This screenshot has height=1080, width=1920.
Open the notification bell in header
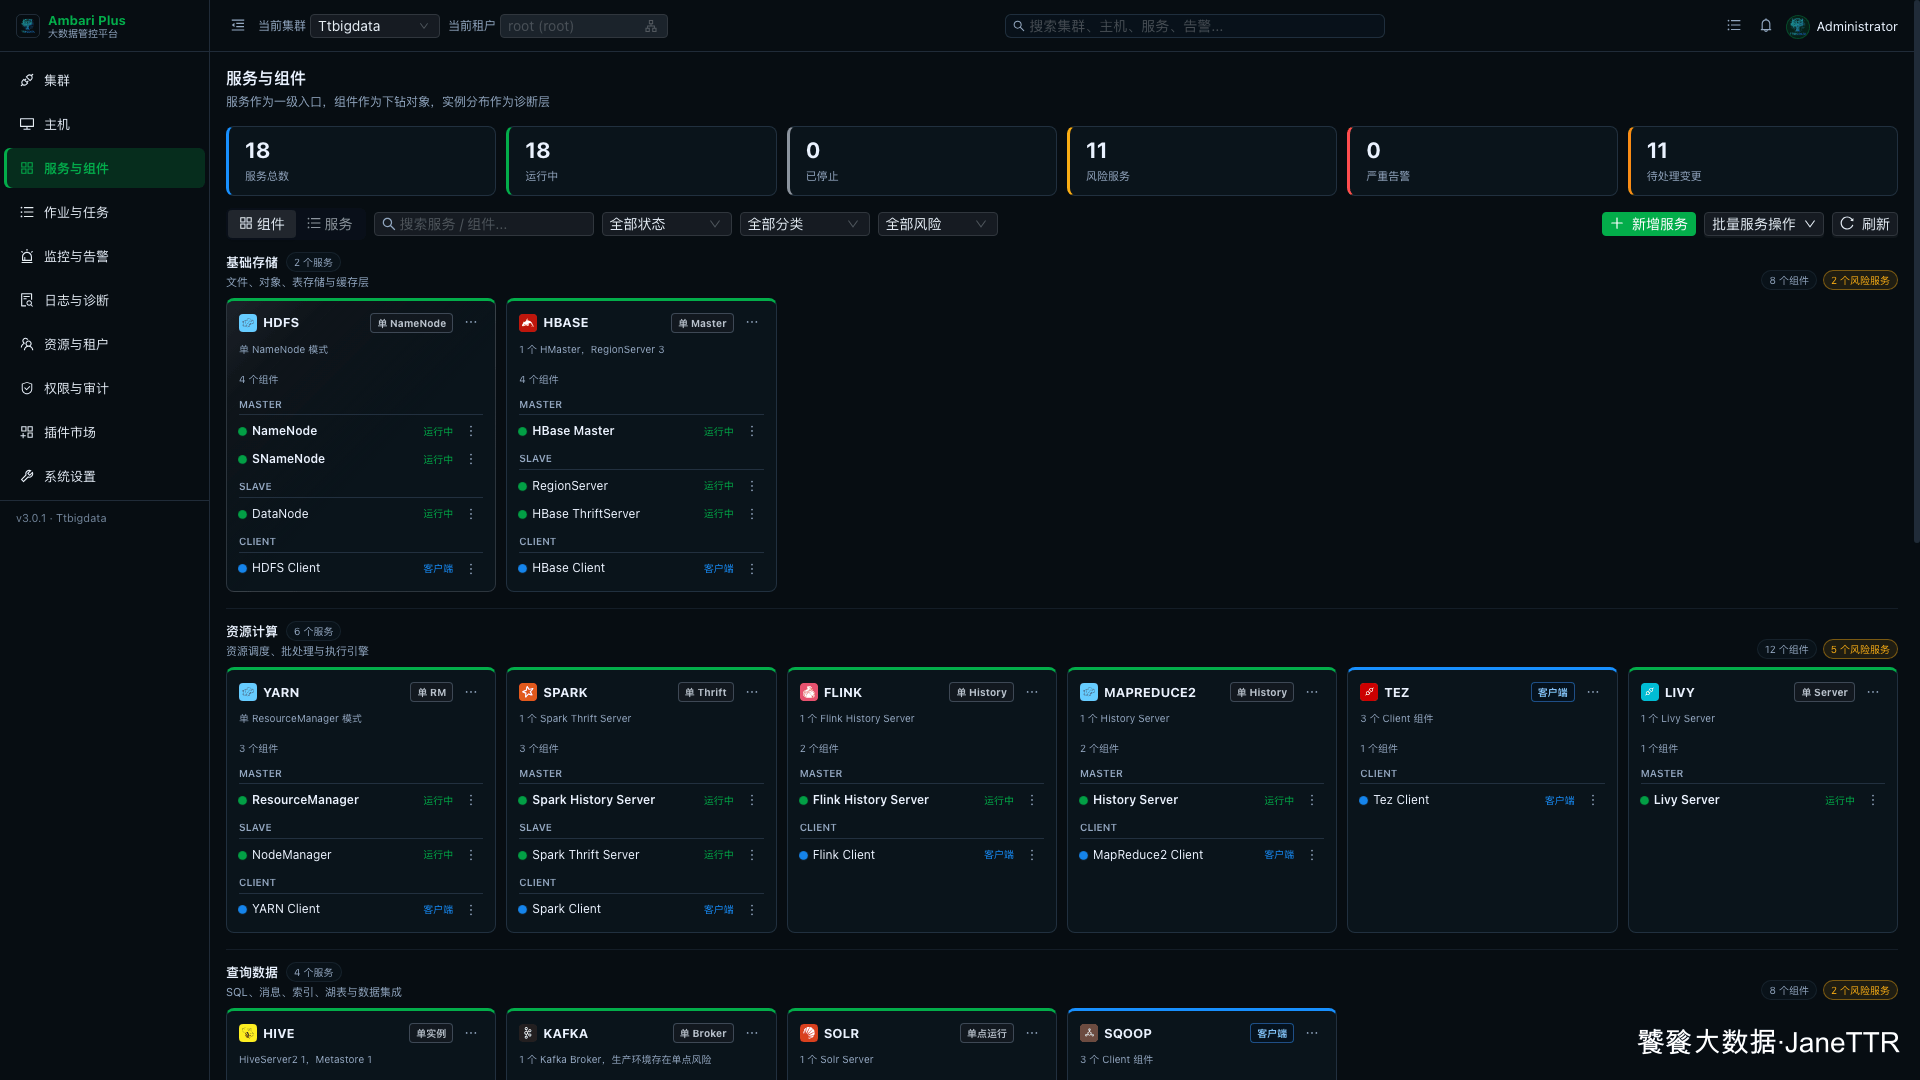(1766, 26)
